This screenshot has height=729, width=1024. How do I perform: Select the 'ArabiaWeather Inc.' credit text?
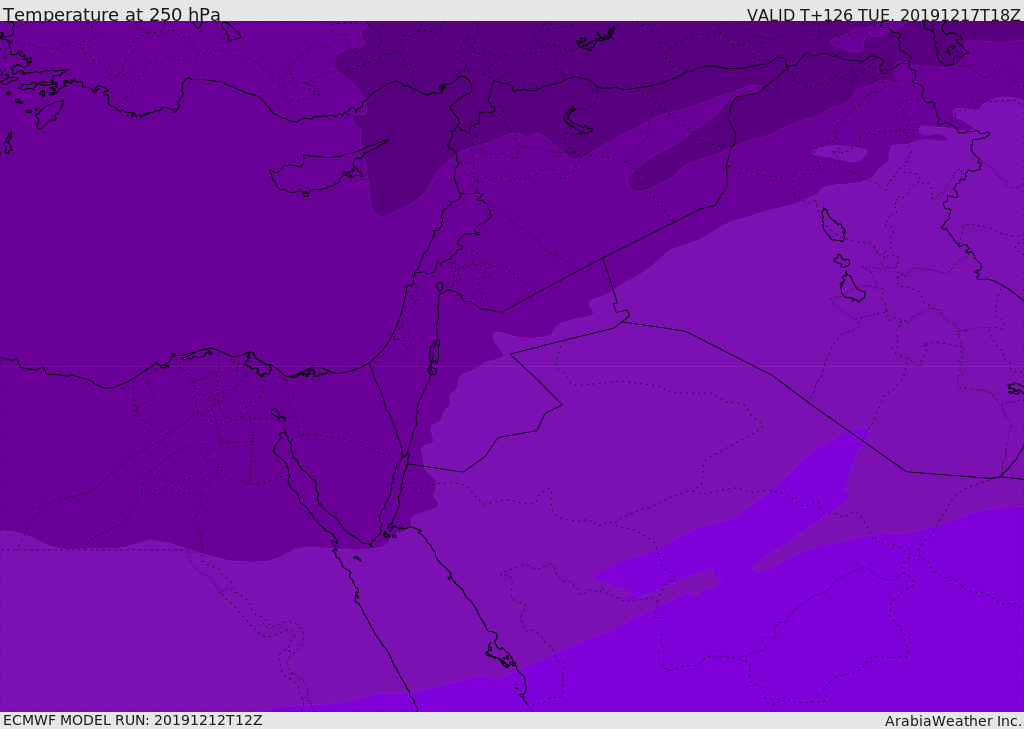[x=953, y=721]
